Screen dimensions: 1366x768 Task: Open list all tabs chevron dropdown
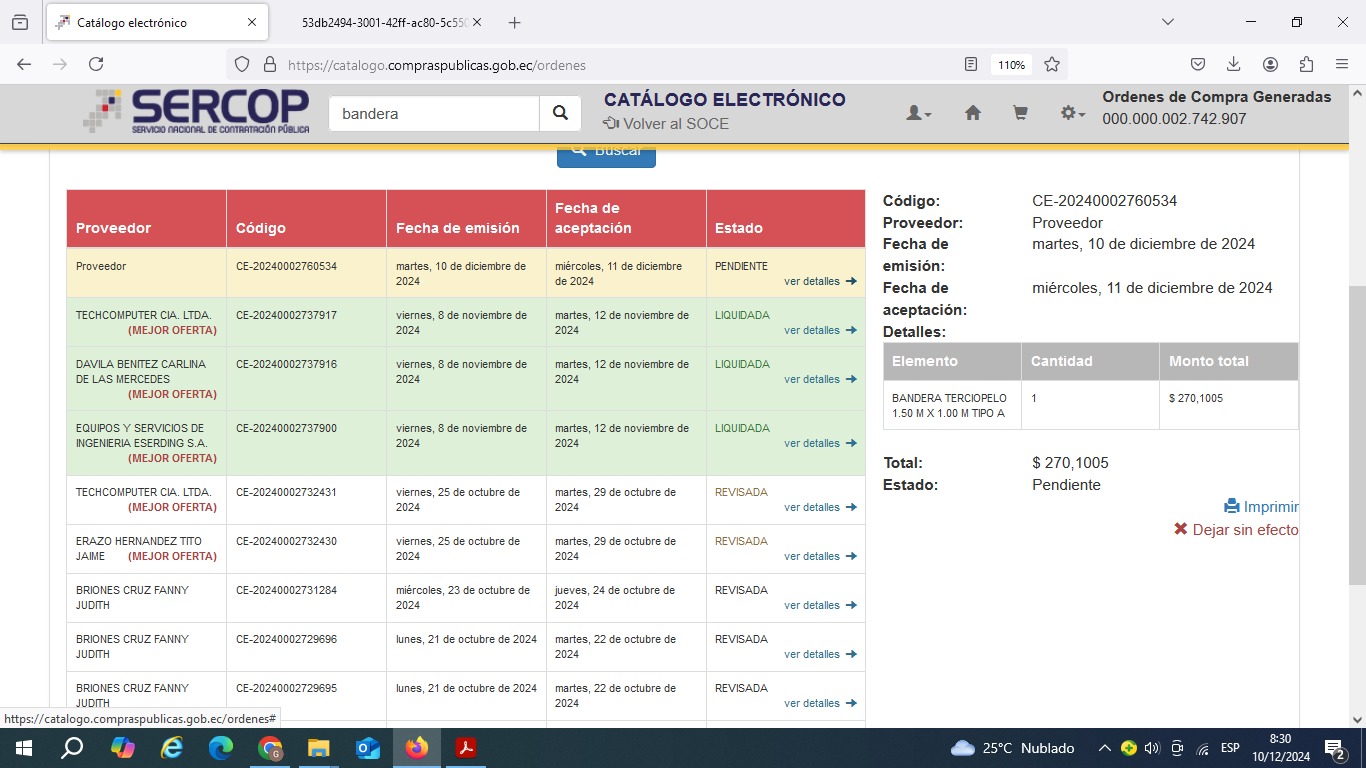(x=1167, y=22)
